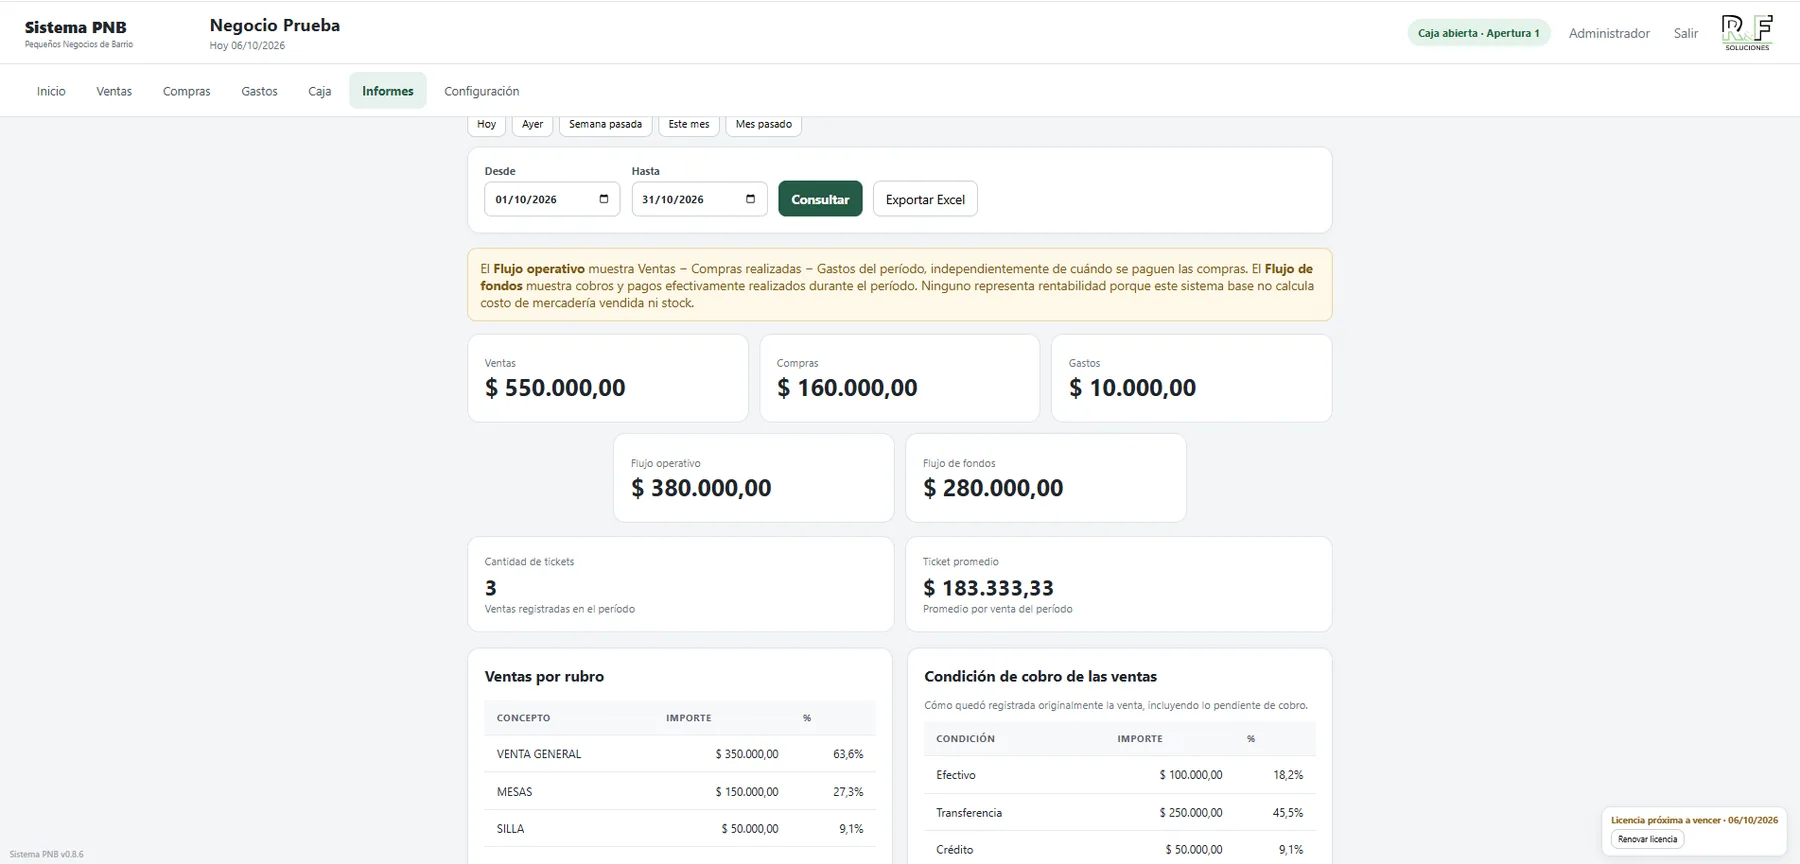Screen dimensions: 1800x864
Task: Click the Crédito row in Condición de cobro
Action: point(1120,849)
